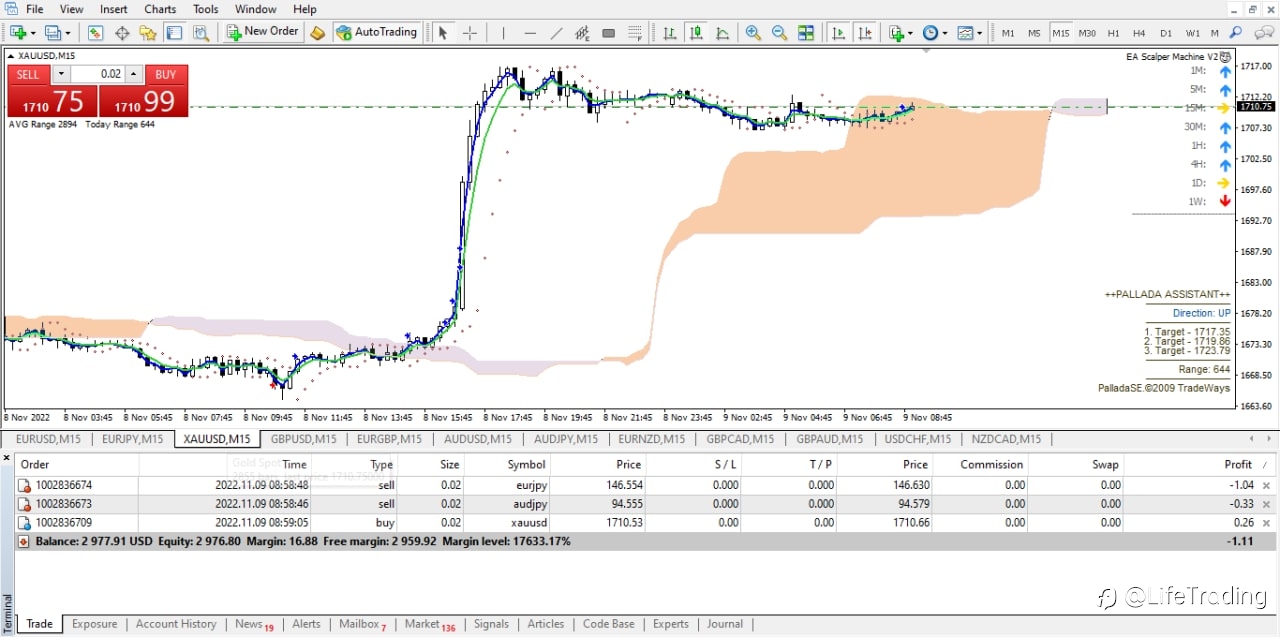The height and width of the screenshot is (637, 1280).
Task: Select the eurjpy sell order row
Action: [x=646, y=485]
